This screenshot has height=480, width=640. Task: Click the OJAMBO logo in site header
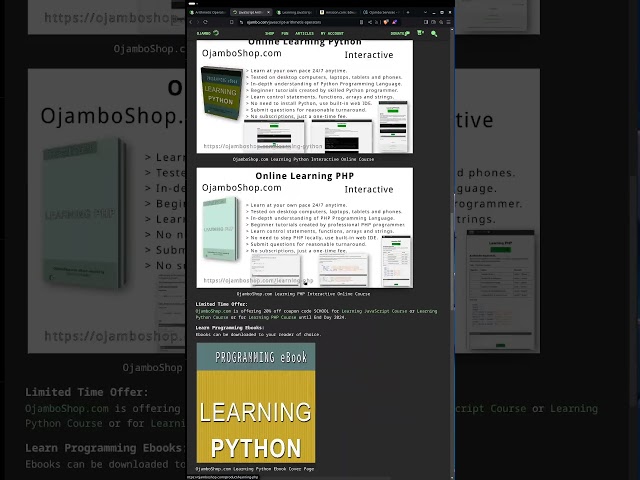coord(208,33)
